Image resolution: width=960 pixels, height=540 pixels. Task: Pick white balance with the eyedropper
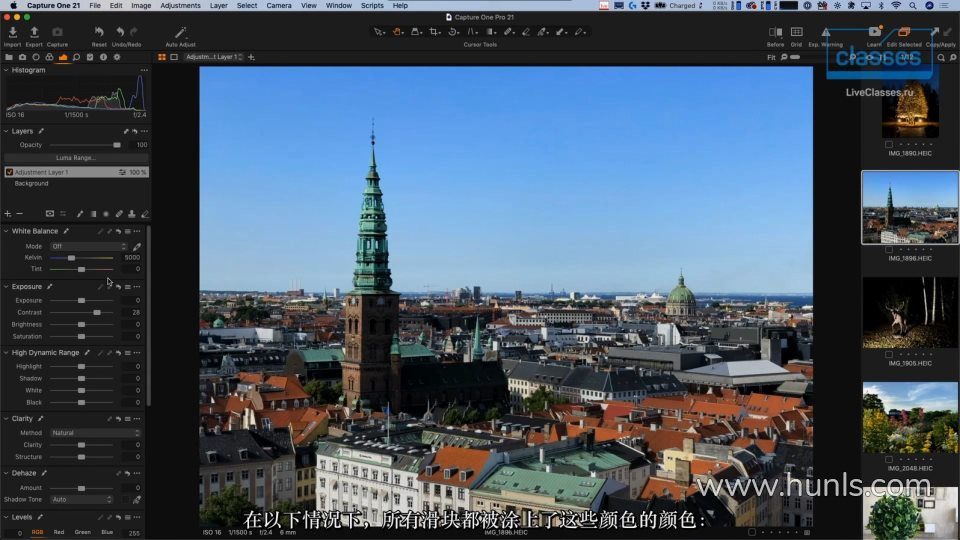(x=137, y=246)
